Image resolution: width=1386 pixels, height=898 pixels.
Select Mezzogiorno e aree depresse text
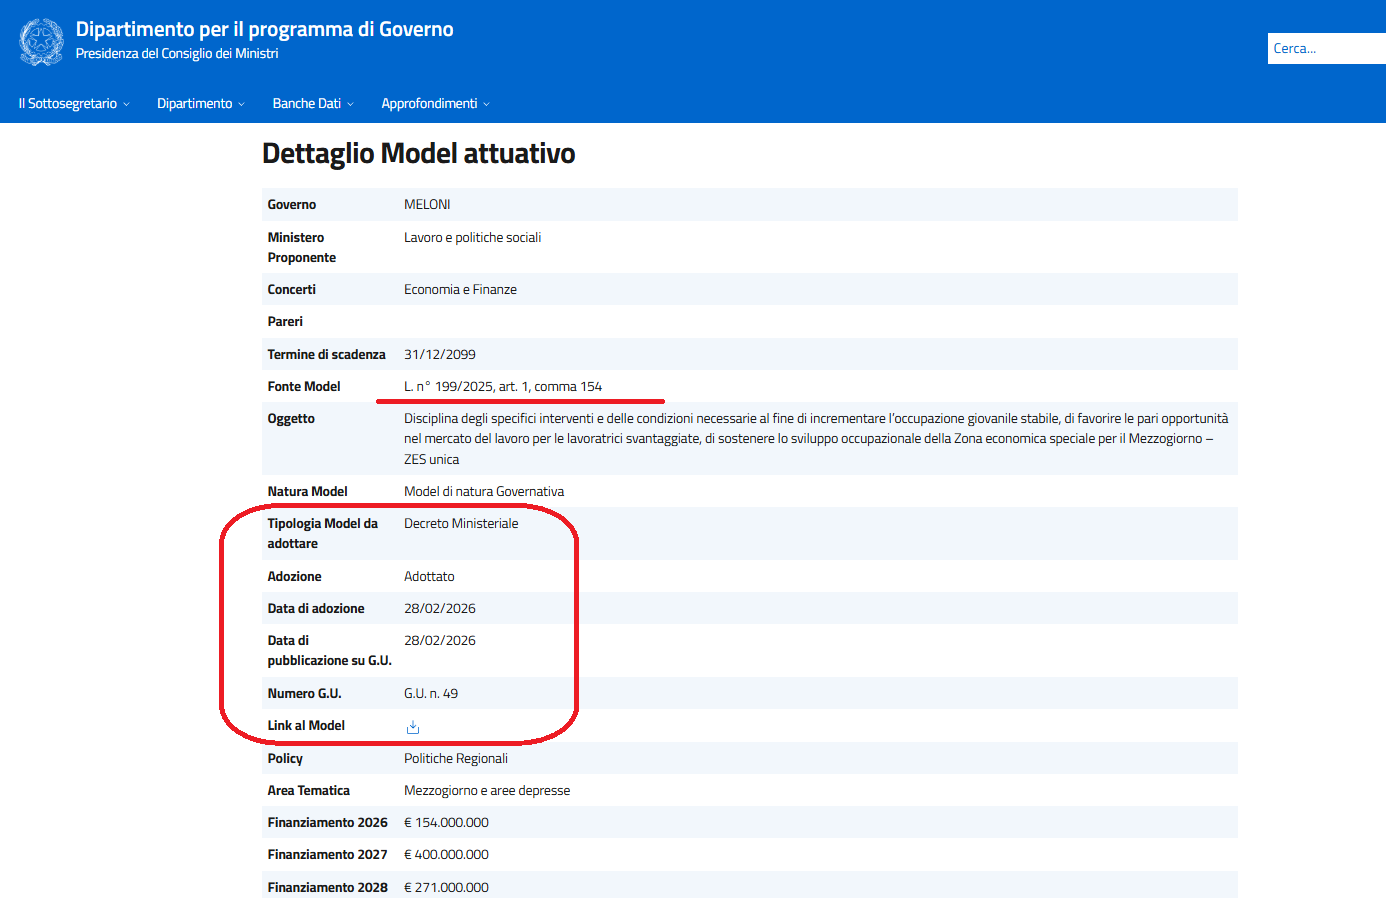tap(487, 791)
